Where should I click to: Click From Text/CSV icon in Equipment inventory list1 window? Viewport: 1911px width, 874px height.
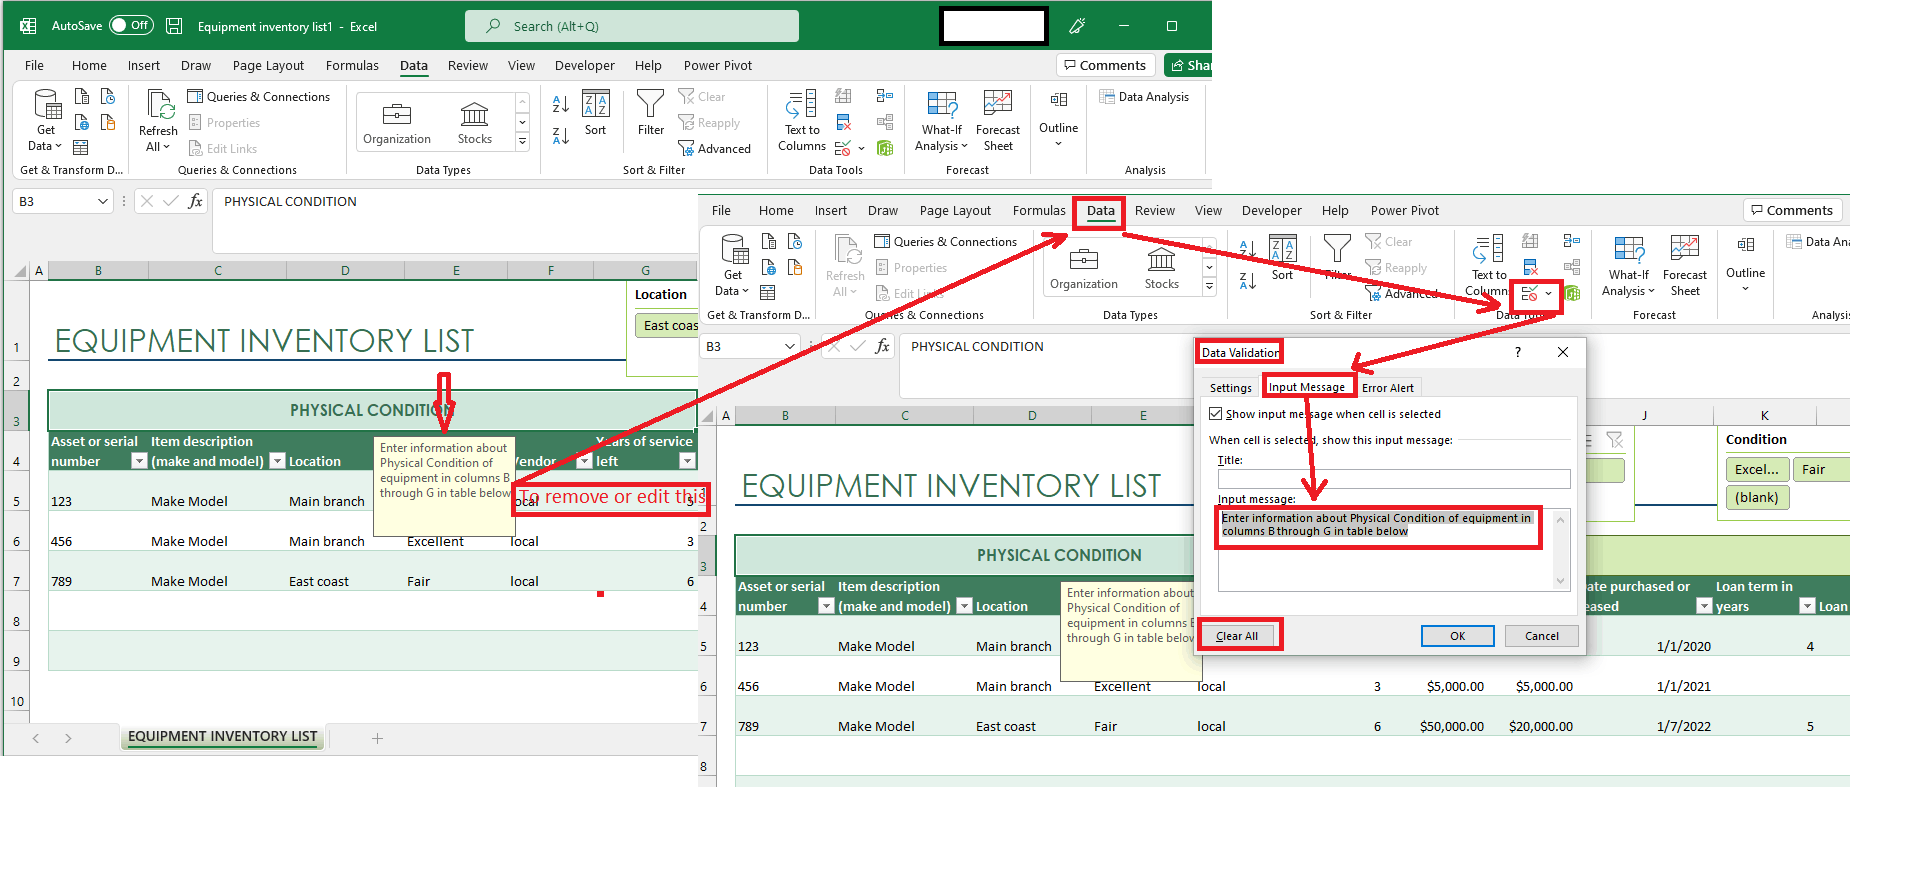click(82, 96)
